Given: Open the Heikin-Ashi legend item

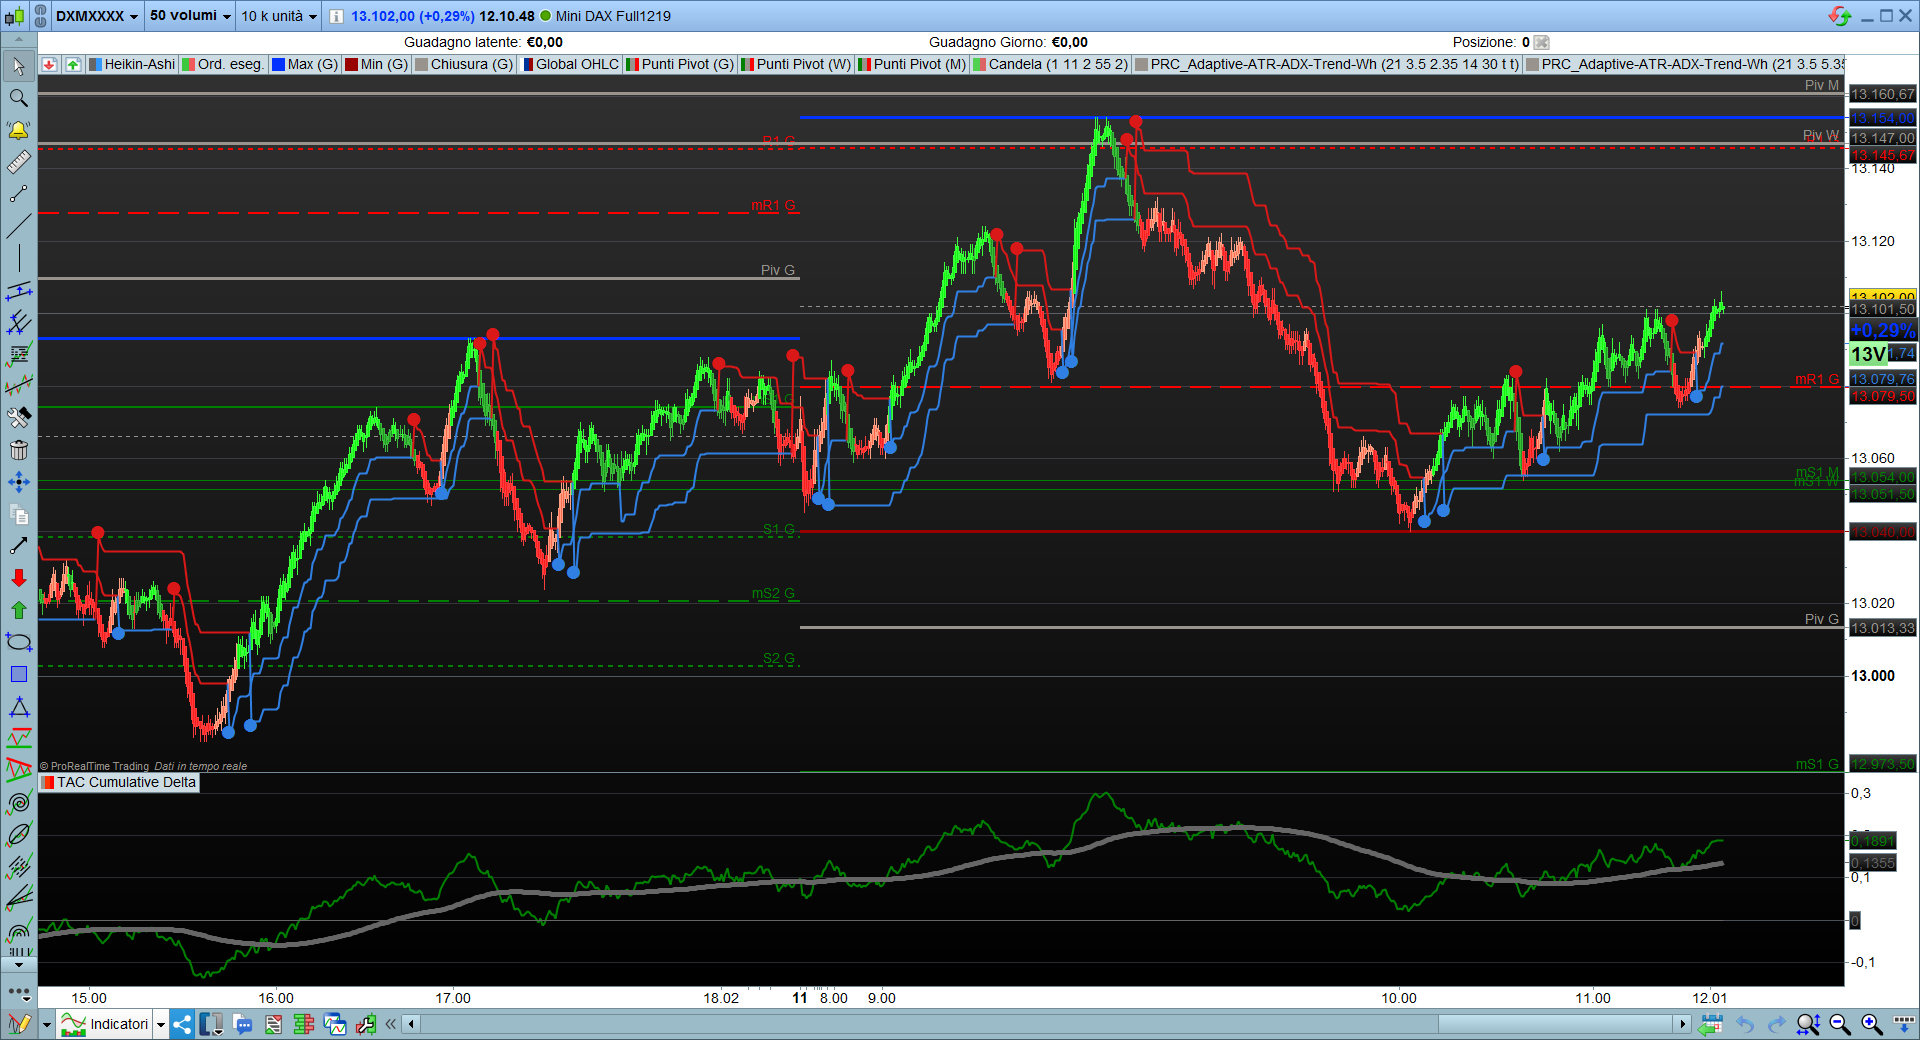Looking at the screenshot, I should tap(132, 64).
